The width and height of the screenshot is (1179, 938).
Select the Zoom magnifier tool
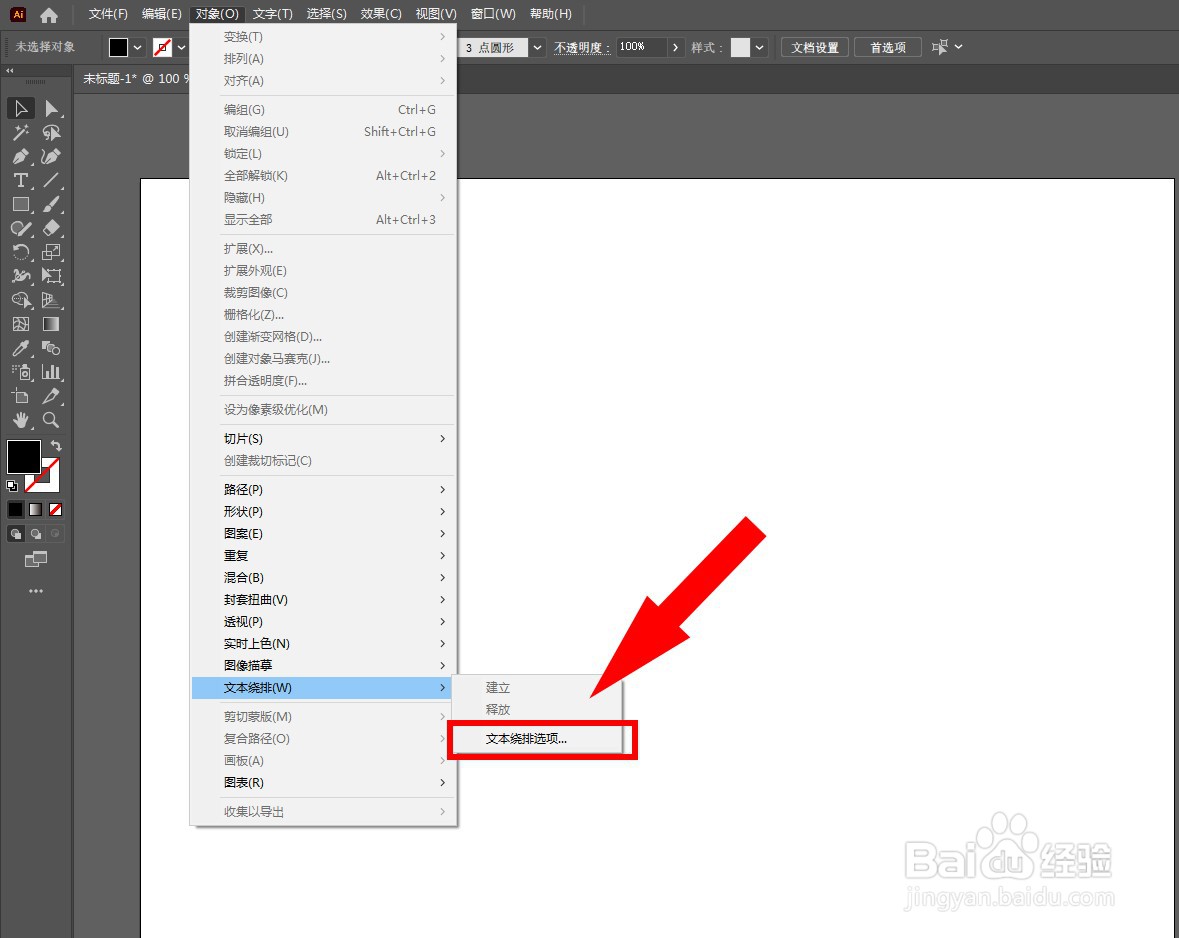pyautogui.click(x=51, y=420)
